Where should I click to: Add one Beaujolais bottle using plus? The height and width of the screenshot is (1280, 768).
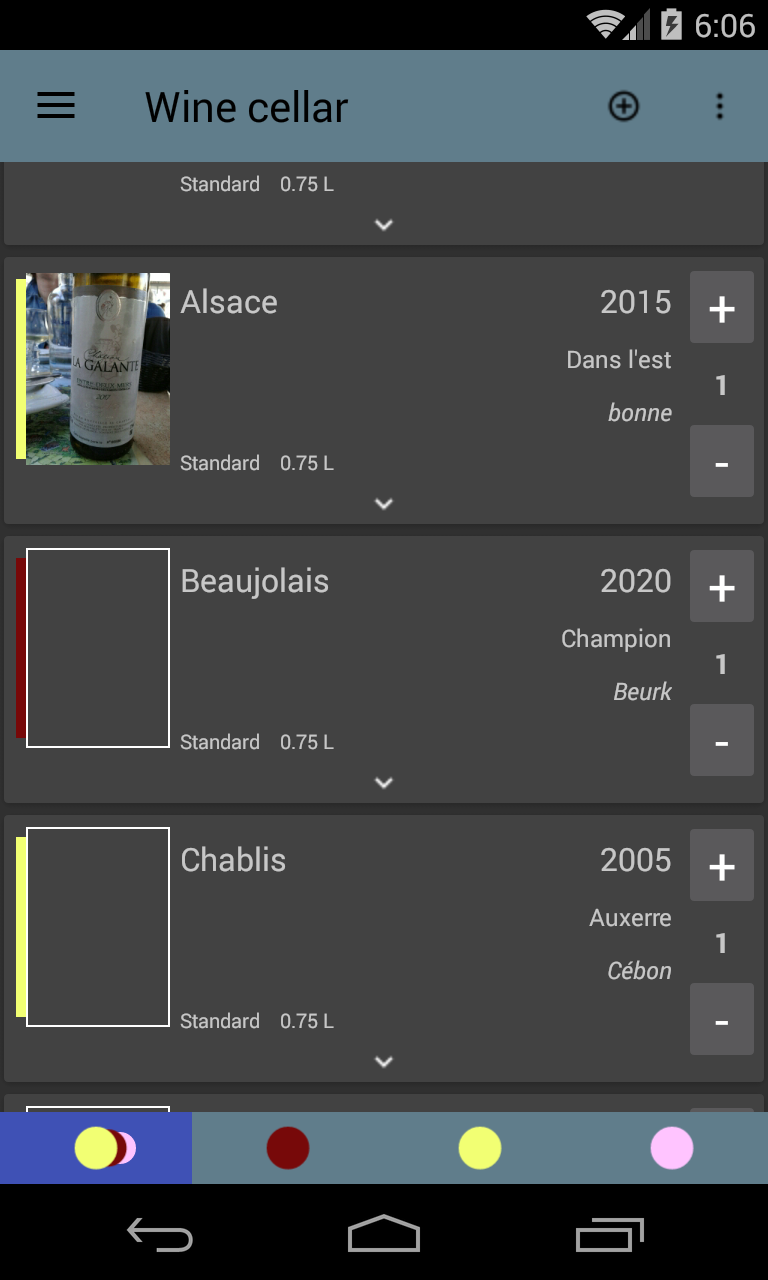click(x=721, y=587)
